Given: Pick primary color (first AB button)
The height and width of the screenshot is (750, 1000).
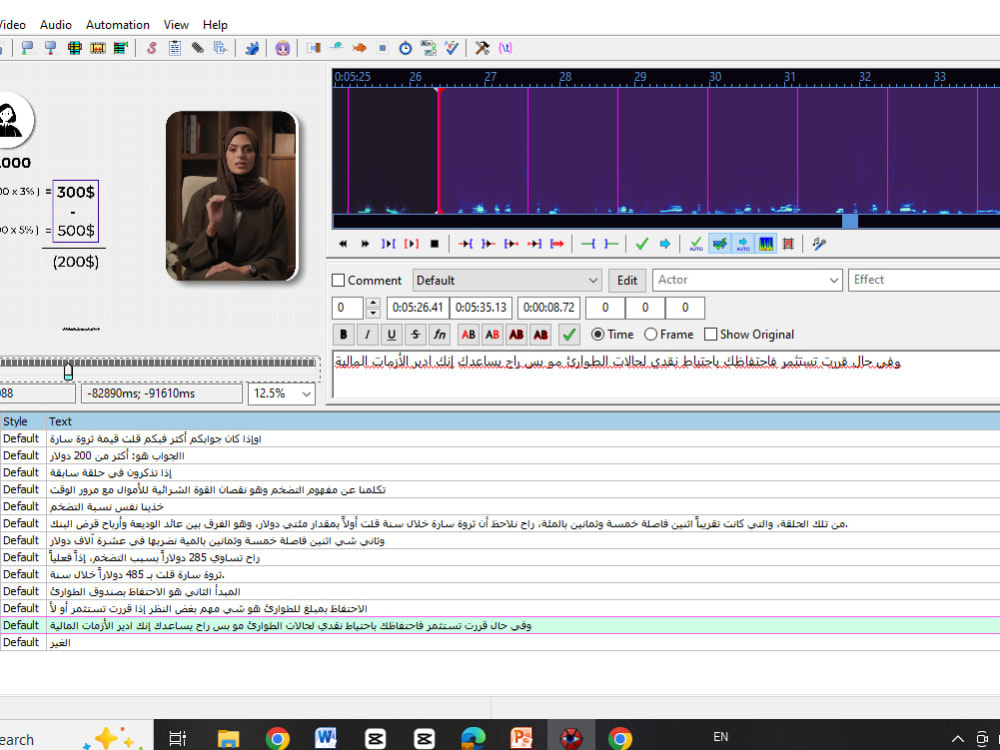Looking at the screenshot, I should [468, 334].
